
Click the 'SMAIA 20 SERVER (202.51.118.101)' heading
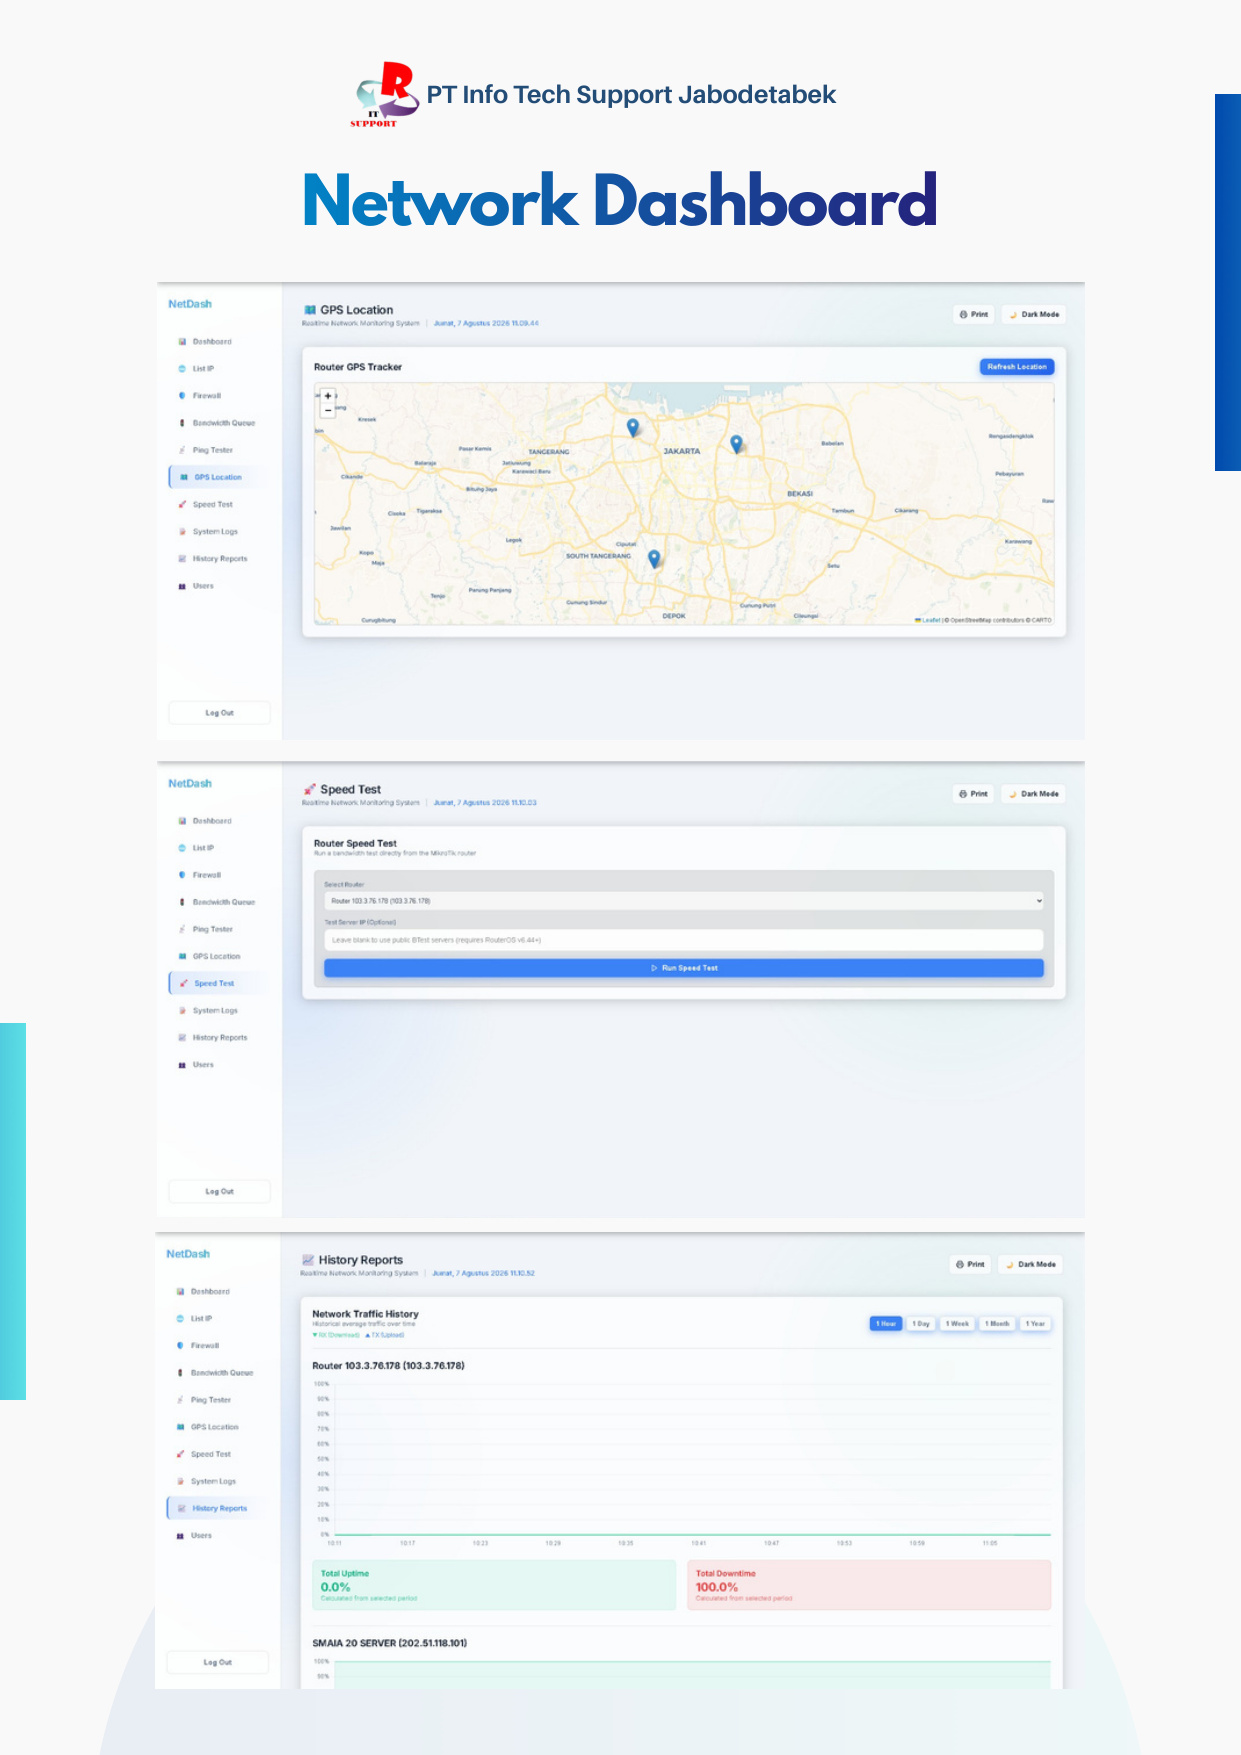pos(389,1643)
